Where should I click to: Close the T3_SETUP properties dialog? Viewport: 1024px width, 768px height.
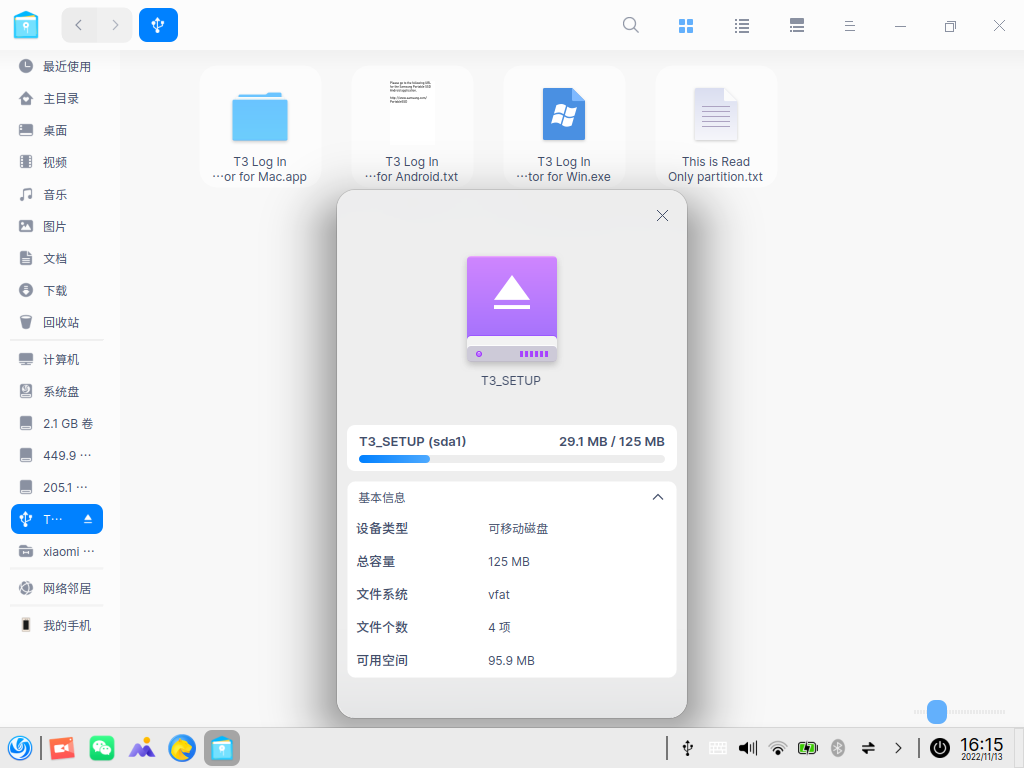(x=662, y=215)
